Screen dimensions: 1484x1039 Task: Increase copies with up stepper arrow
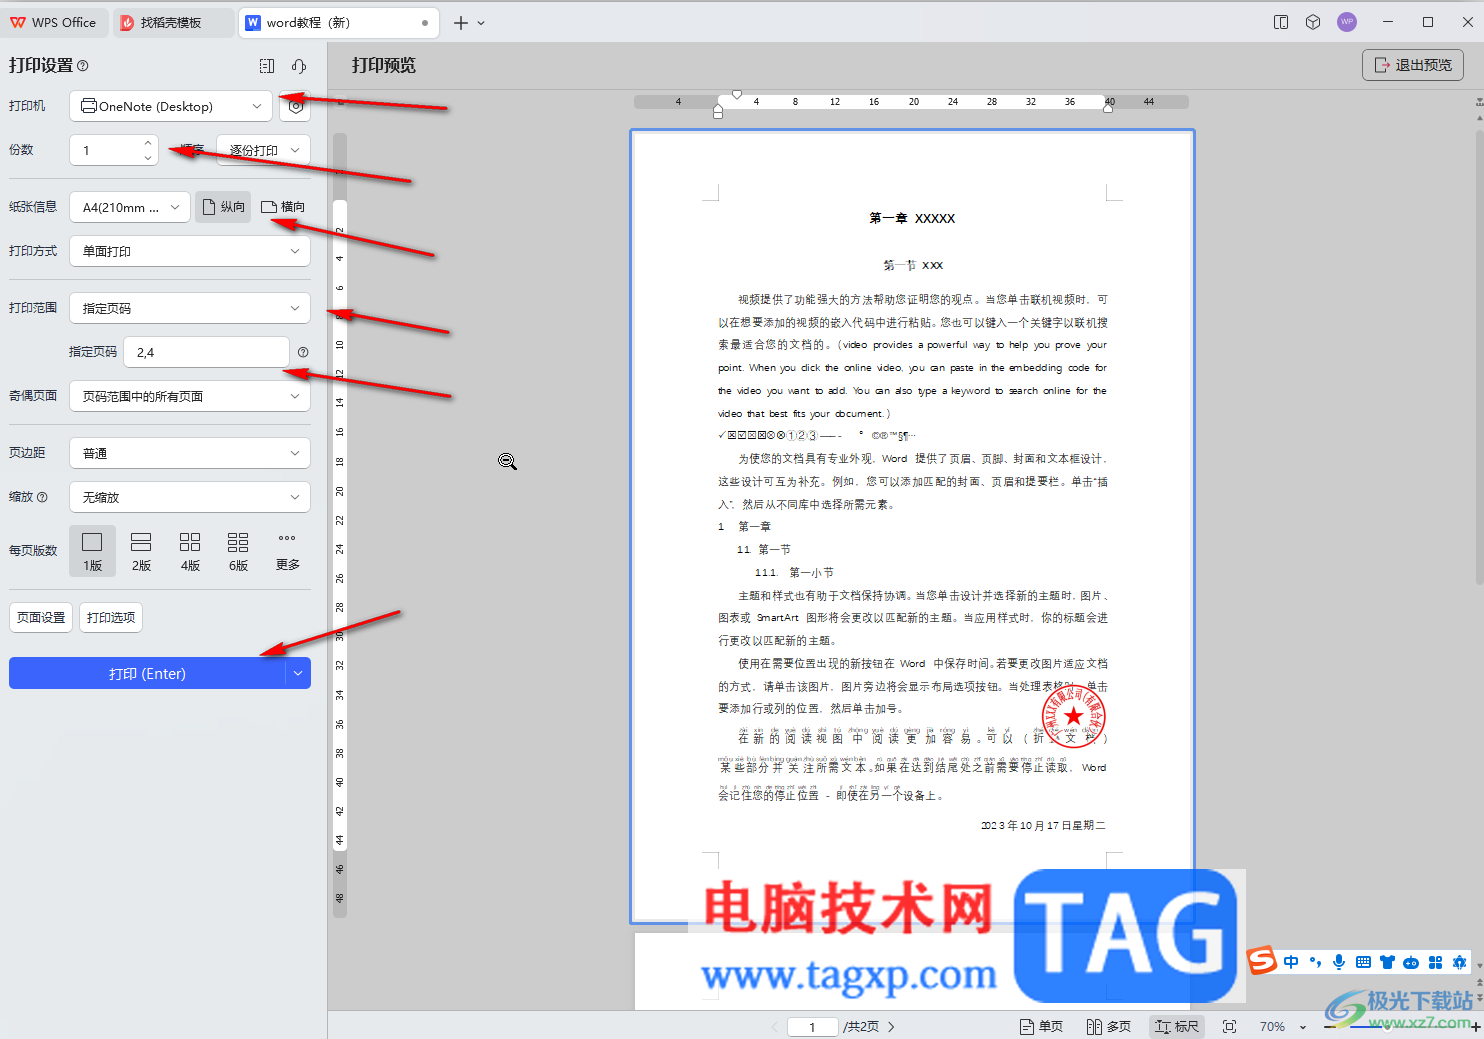(148, 143)
